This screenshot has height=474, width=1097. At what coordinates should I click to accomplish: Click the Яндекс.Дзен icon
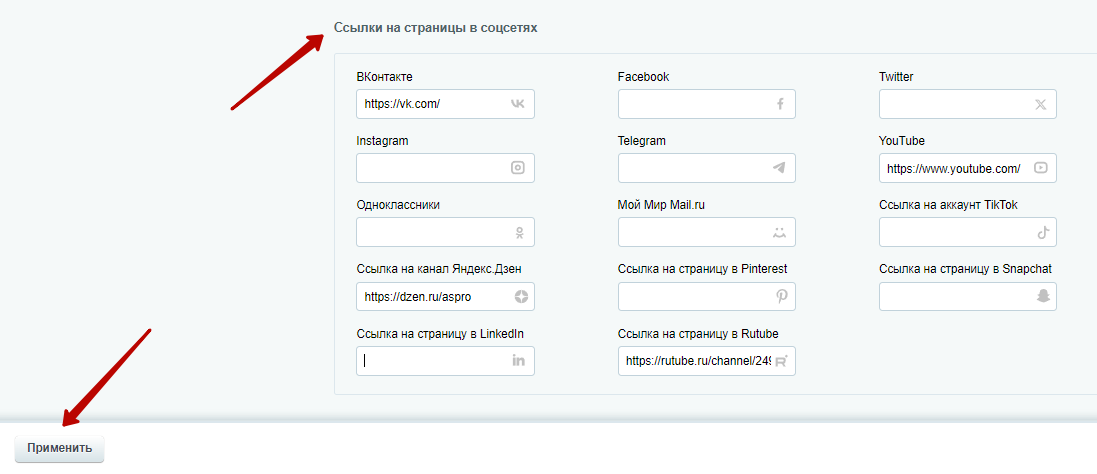pyautogui.click(x=521, y=296)
